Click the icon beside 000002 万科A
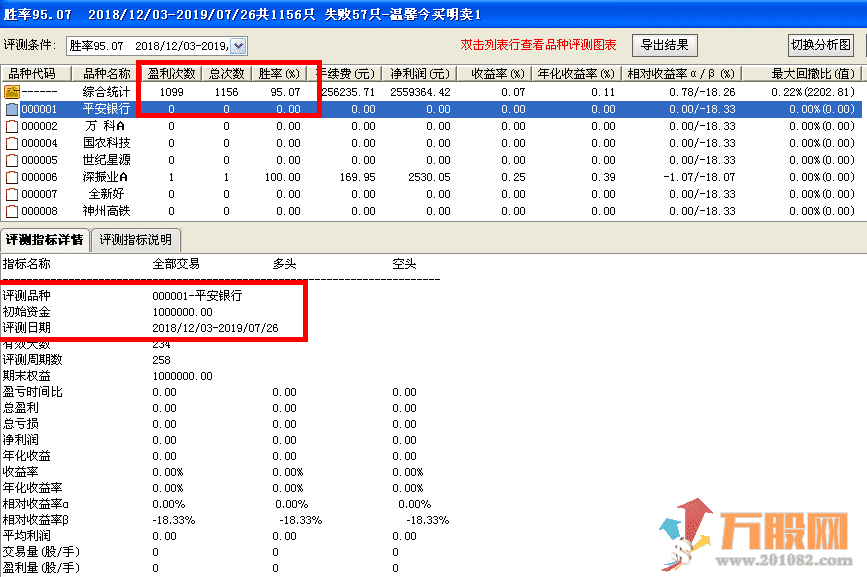This screenshot has height=577, width=867. tap(12, 127)
